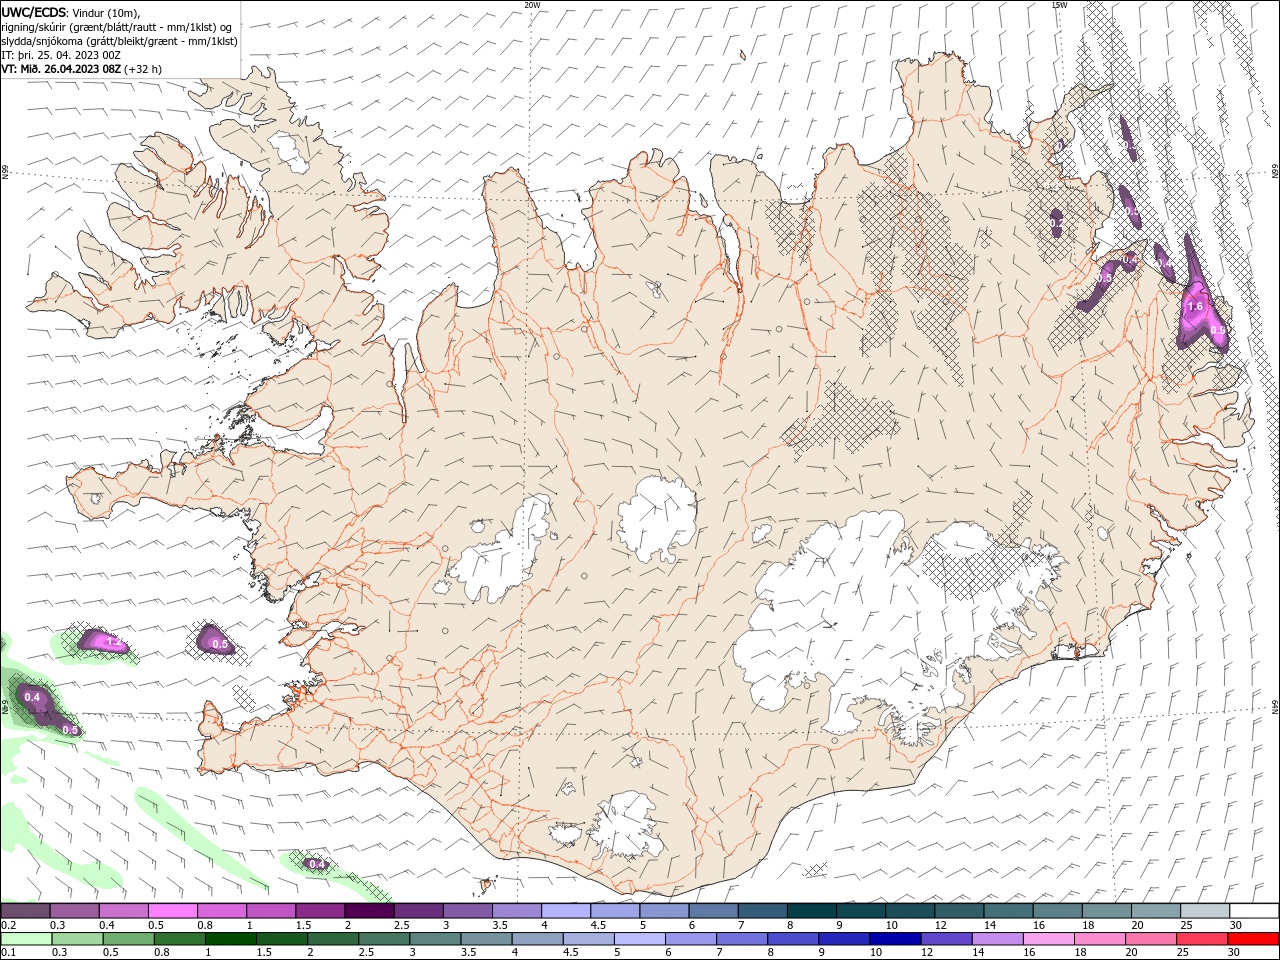Pick the purple rain-scale swatch between 12 and 14
Viewport: 1280px width, 960px height.
coord(947,939)
